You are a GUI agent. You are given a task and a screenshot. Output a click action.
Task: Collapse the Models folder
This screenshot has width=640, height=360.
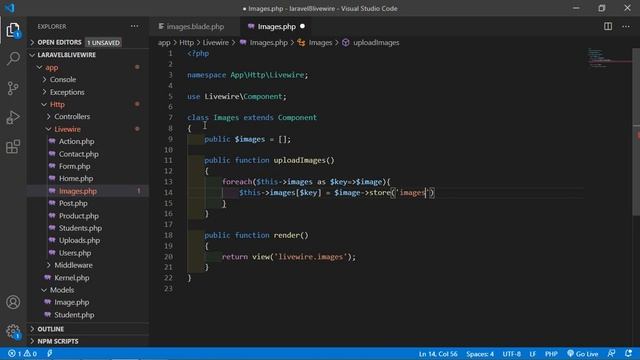[x=88, y=290]
